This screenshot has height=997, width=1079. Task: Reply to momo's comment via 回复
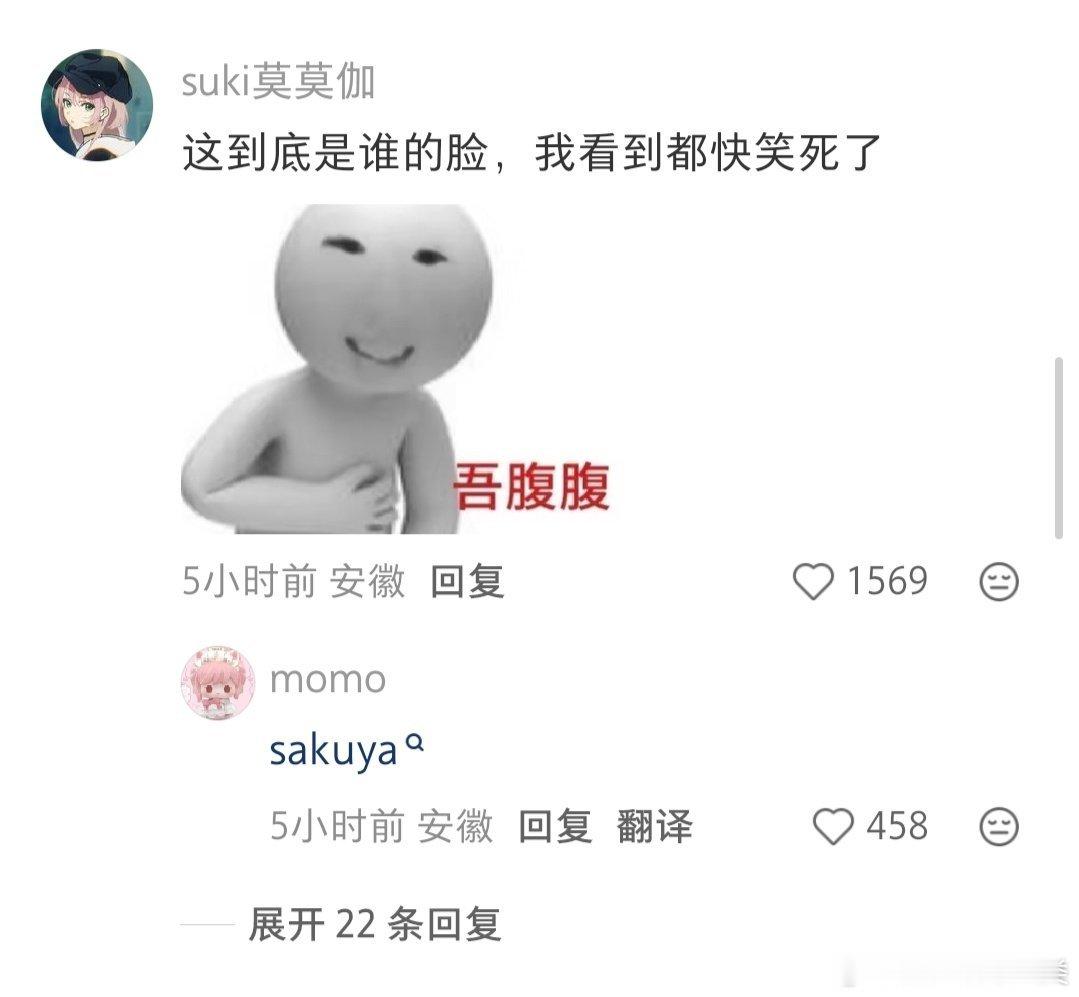point(555,826)
